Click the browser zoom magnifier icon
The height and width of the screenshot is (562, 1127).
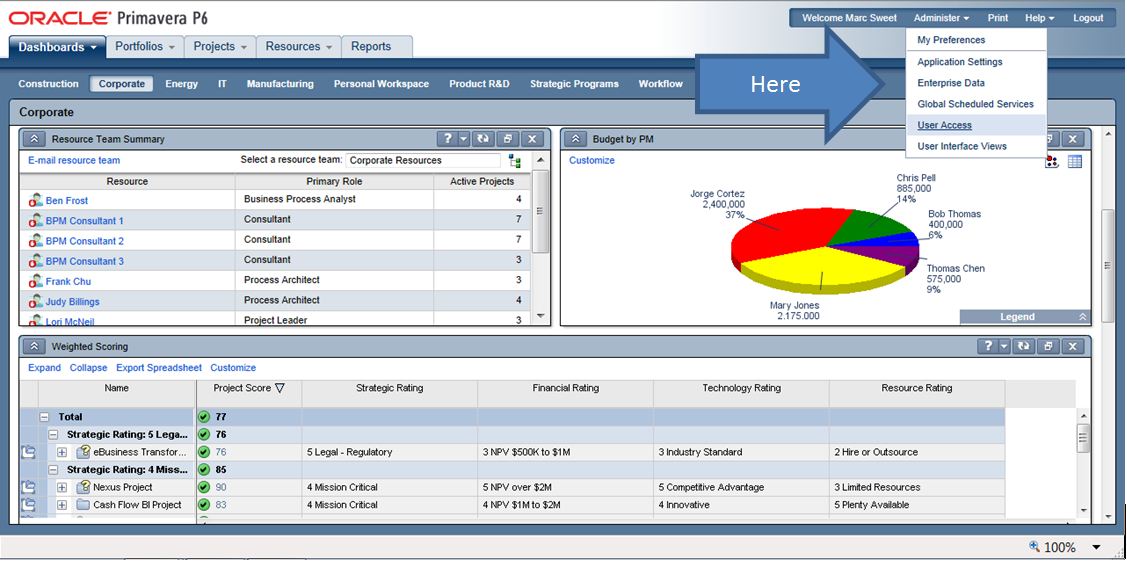coord(1035,547)
